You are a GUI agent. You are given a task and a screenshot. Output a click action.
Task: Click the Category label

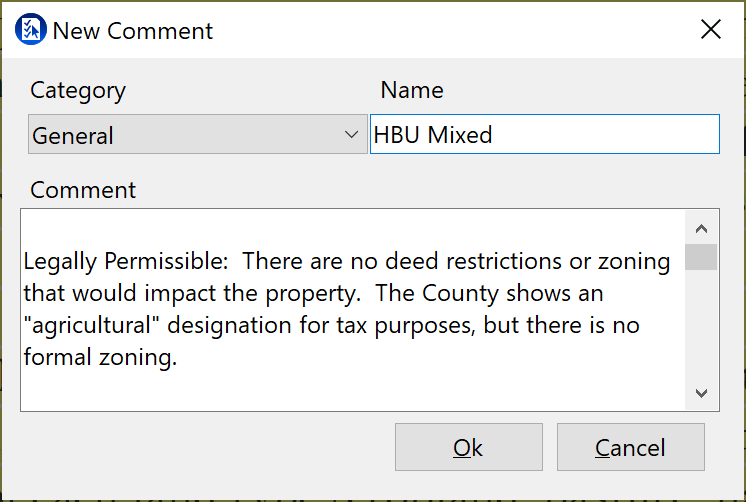pos(78,90)
